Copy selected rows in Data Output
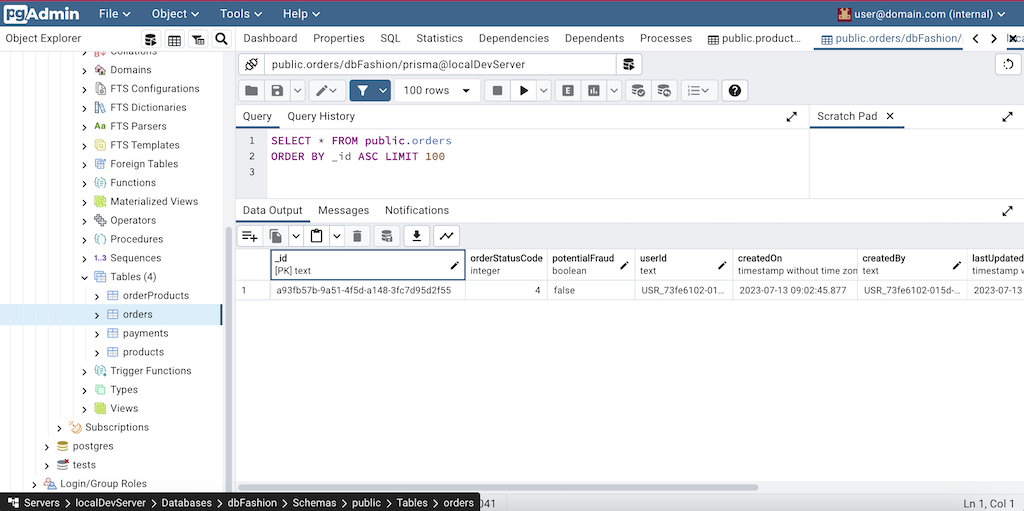Image resolution: width=1024 pixels, height=511 pixels. tap(276, 236)
